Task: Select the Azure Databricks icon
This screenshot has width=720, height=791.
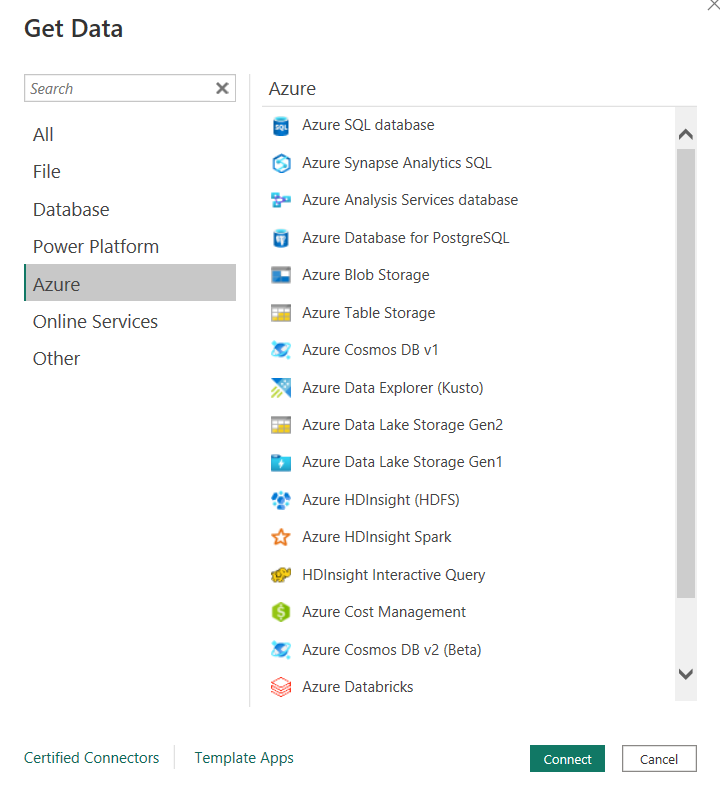Action: (x=281, y=687)
